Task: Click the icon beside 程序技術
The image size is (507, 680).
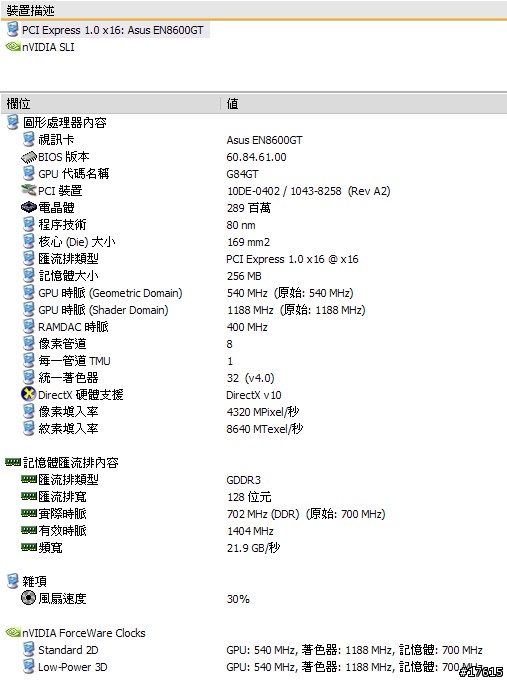Action: click(x=28, y=224)
